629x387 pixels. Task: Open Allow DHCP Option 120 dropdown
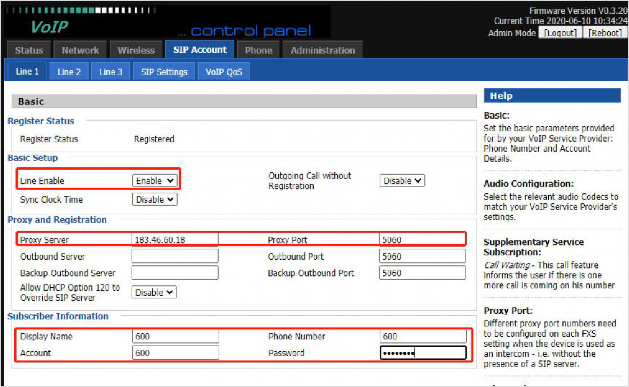[154, 292]
